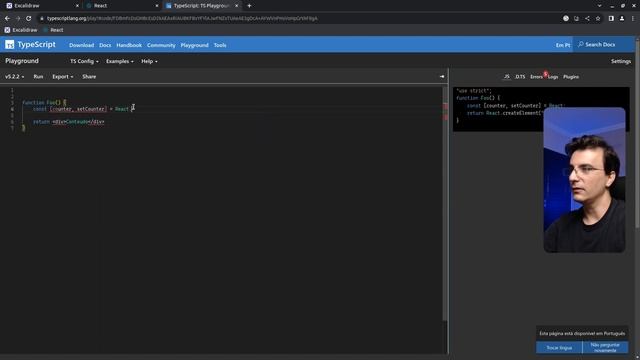Image resolution: width=640 pixels, height=360 pixels.
Task: Click Share button in editor toolbar
Action: coord(89,77)
